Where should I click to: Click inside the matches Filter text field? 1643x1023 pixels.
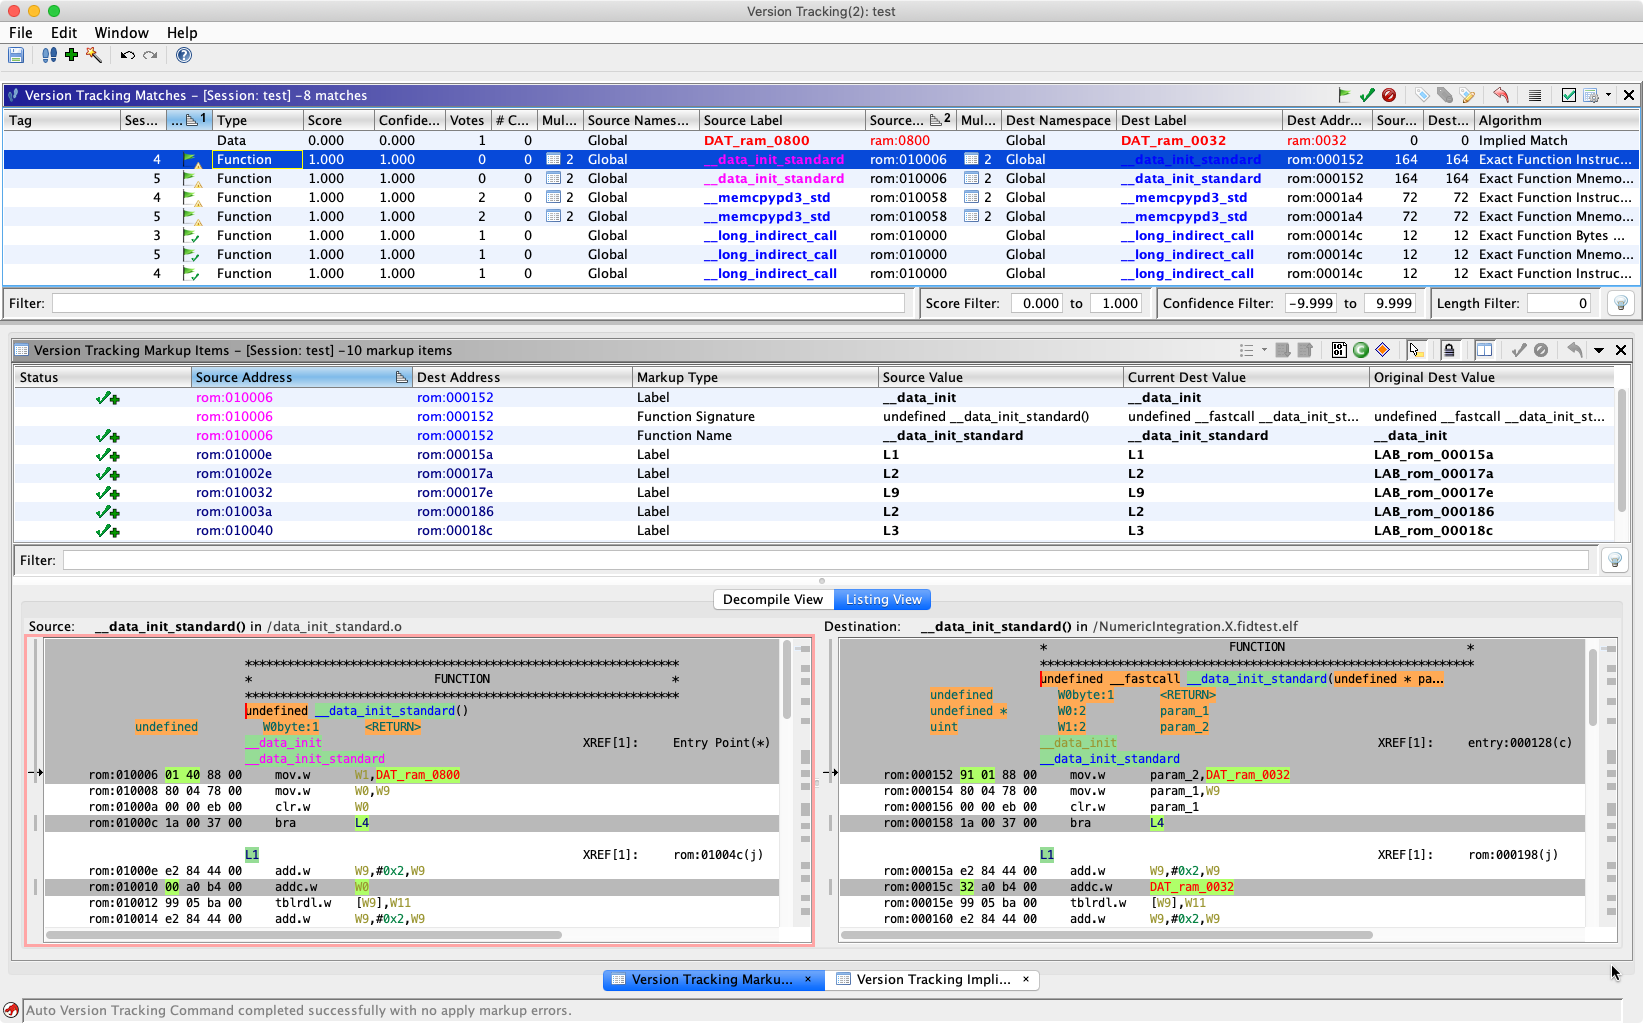point(480,302)
